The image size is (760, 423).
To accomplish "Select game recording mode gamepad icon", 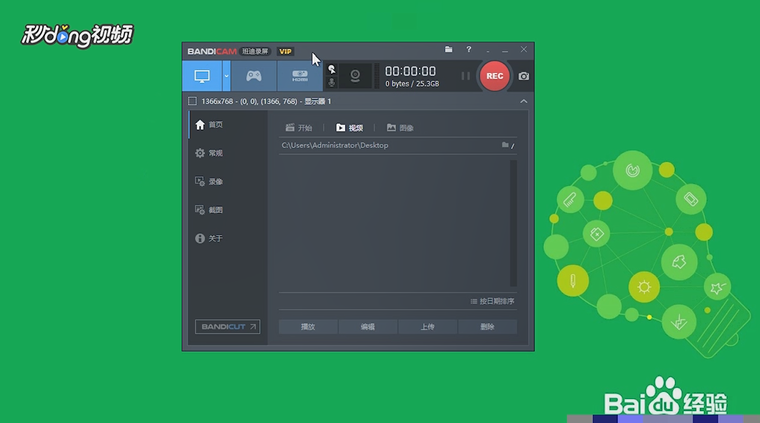I will coord(253,76).
